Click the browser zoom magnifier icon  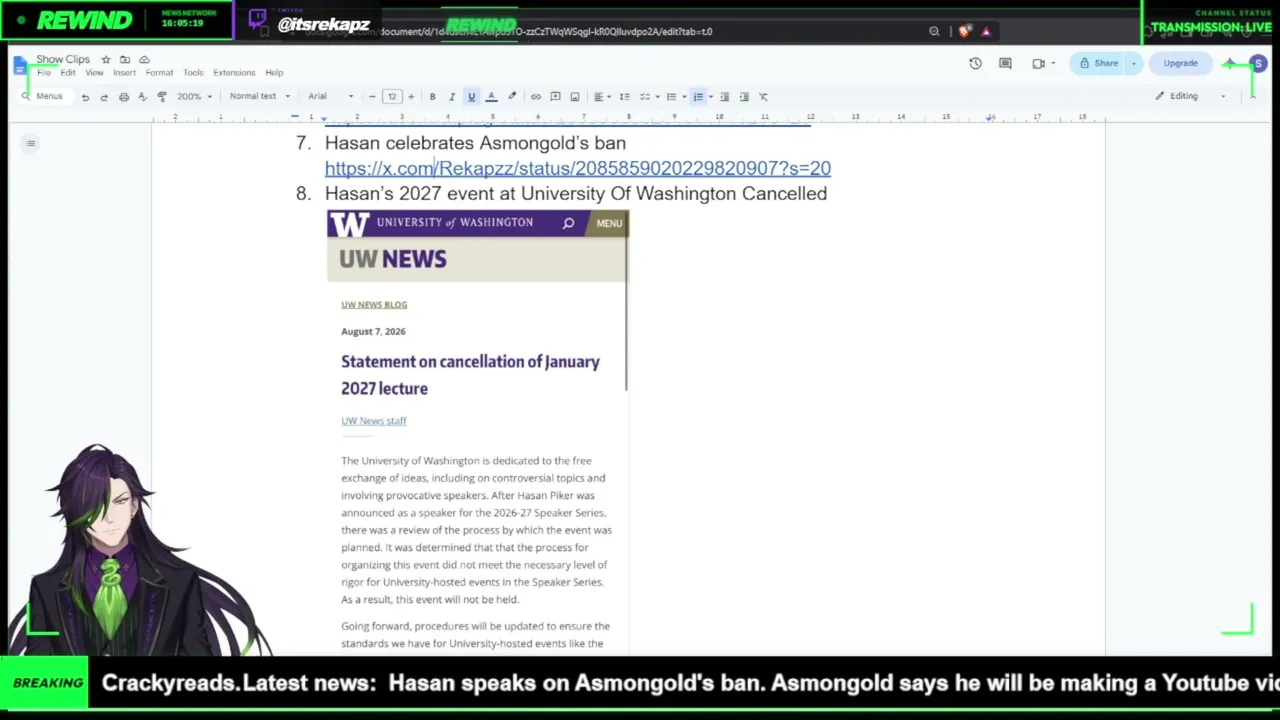pyautogui.click(x=934, y=32)
